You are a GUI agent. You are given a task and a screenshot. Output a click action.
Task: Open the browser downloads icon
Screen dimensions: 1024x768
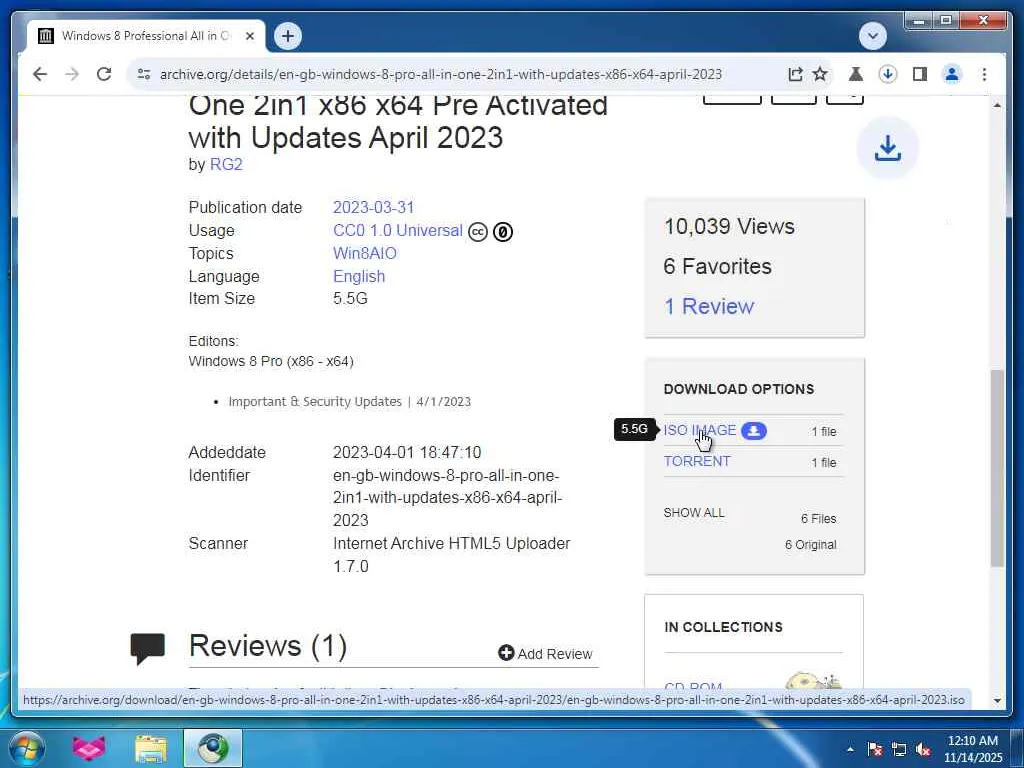click(888, 74)
